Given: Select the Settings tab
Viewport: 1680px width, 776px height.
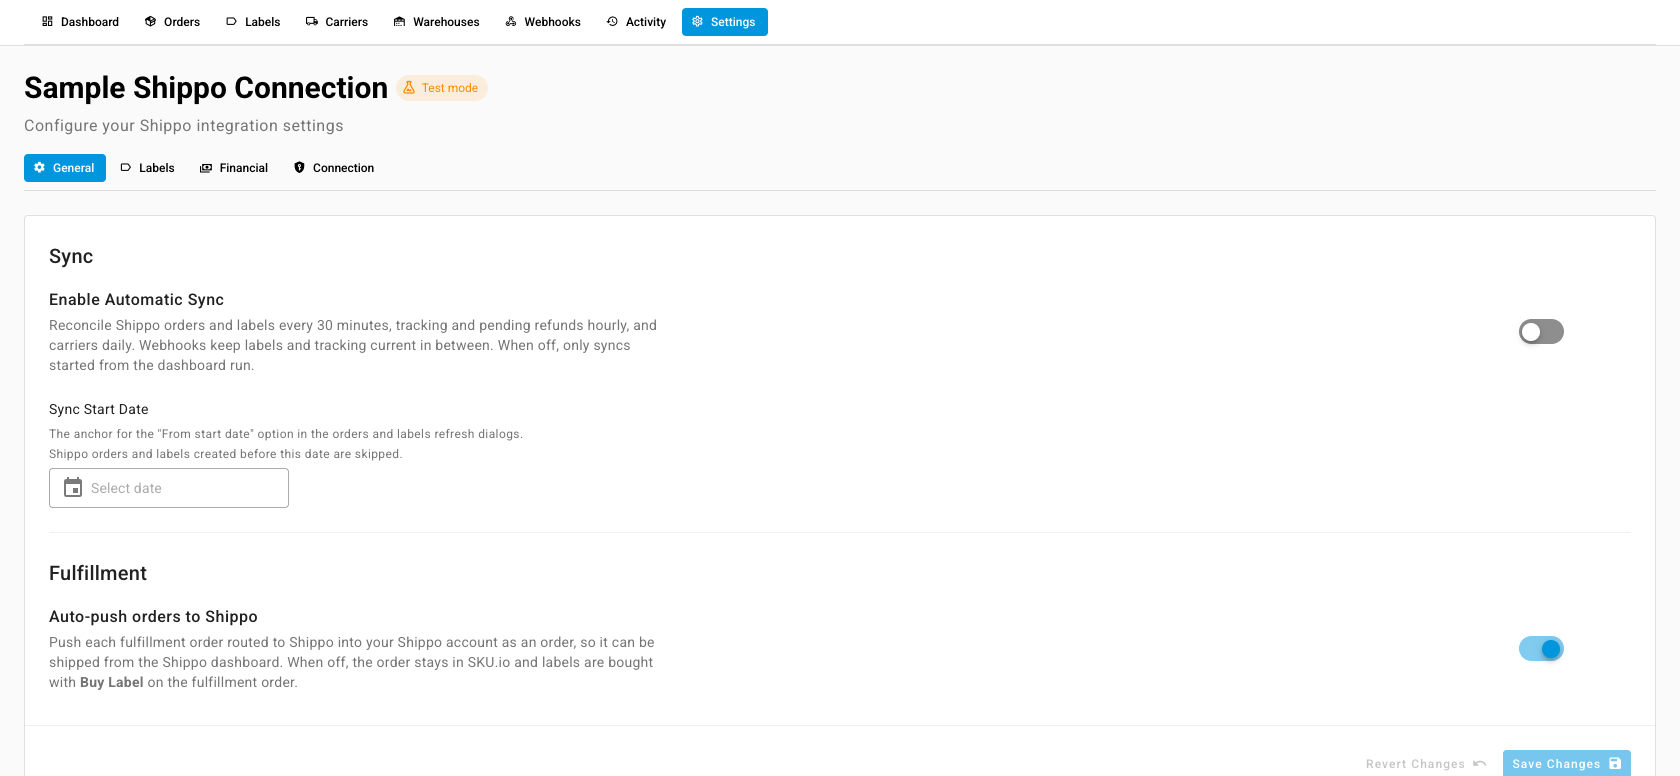Looking at the screenshot, I should point(725,22).
